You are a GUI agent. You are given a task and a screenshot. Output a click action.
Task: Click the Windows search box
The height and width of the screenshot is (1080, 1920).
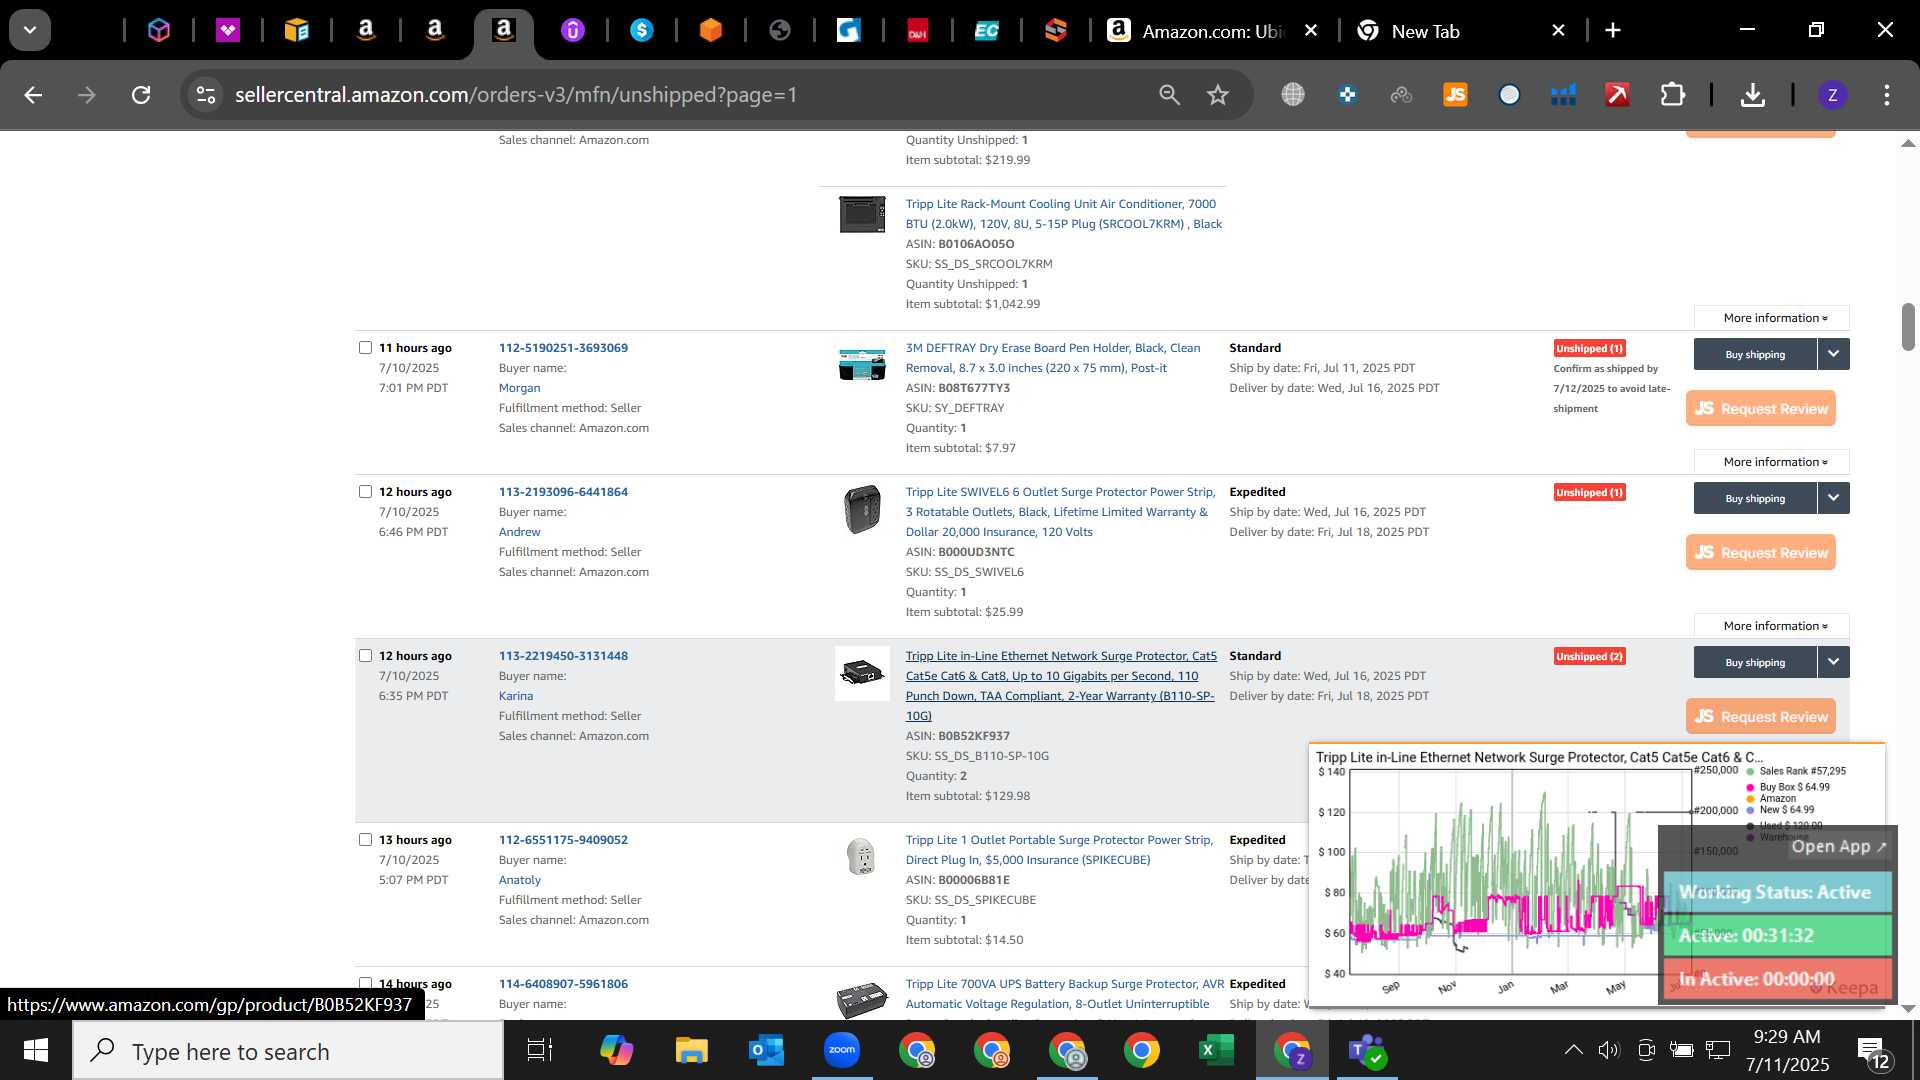tap(288, 1051)
